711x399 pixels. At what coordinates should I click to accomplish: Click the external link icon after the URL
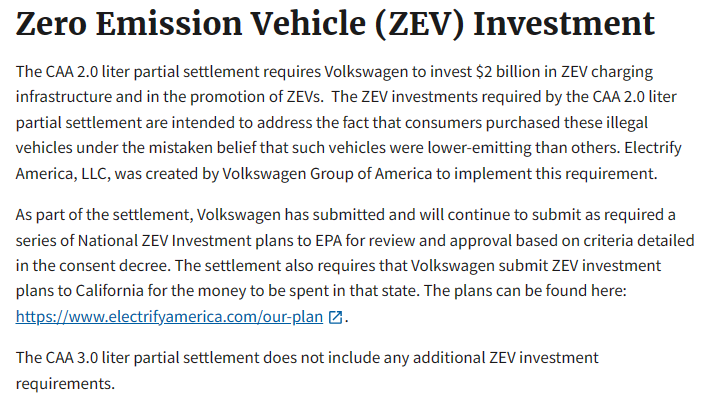(335, 317)
